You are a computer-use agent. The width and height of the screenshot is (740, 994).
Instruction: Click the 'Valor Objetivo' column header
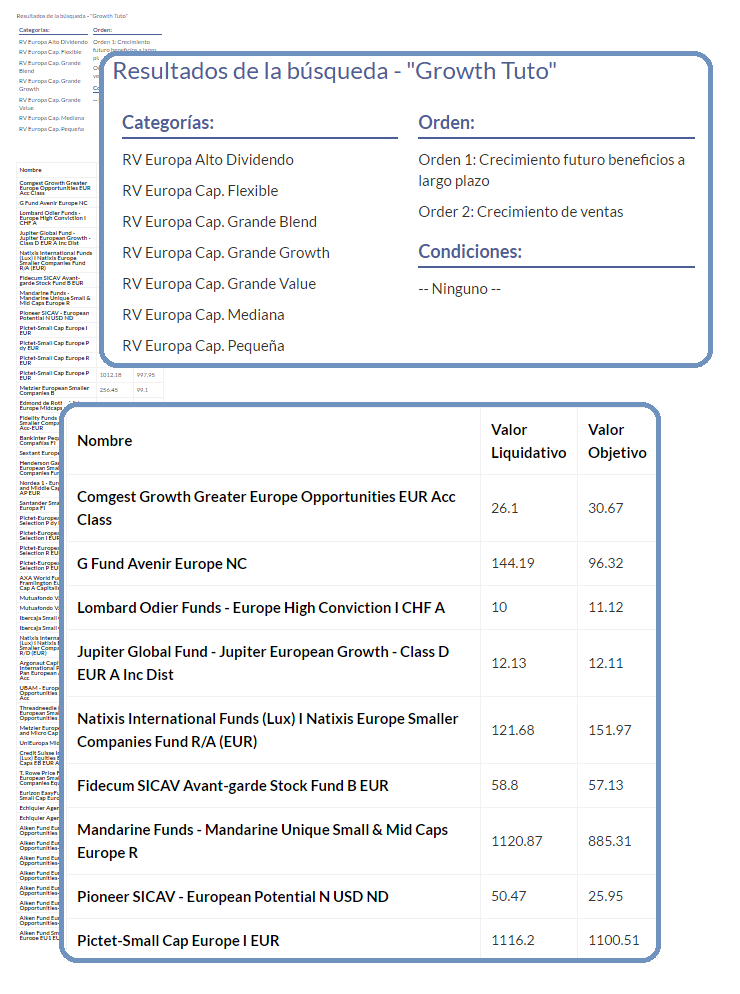617,441
